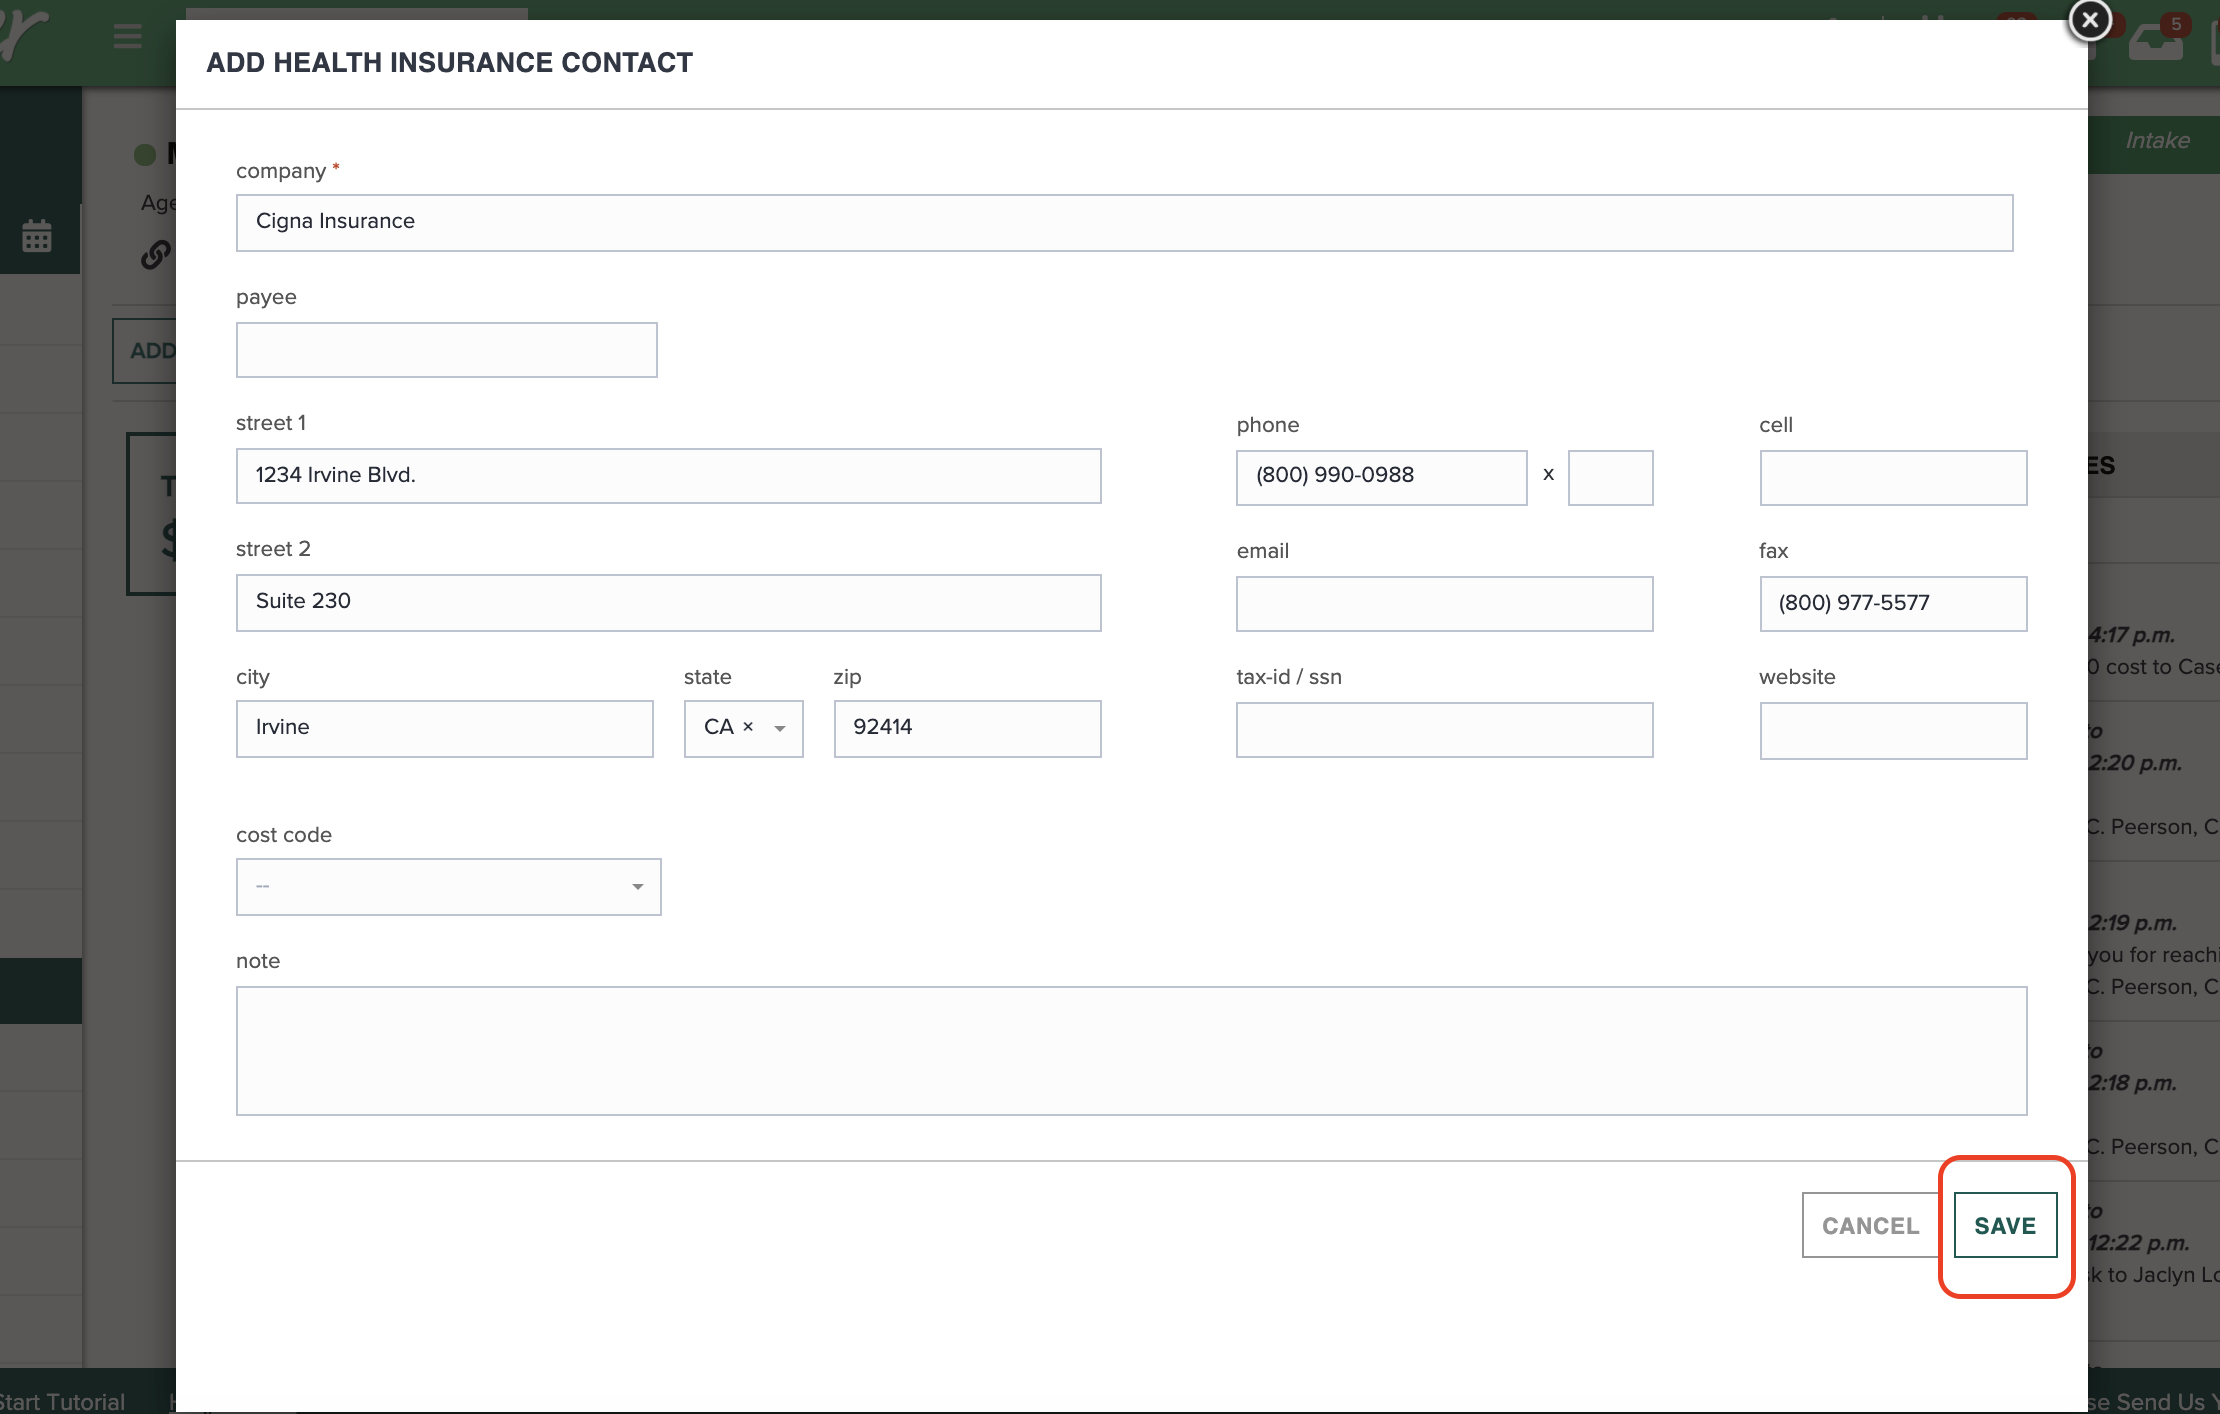2220x1414 pixels.
Task: Open the inbox tray icon with badge 5
Action: 2155,42
